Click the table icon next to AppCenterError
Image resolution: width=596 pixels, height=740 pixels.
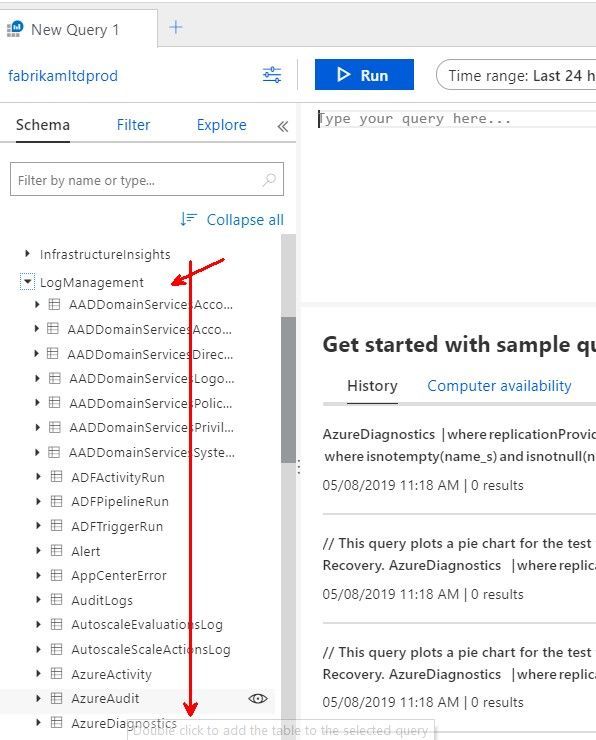pos(56,575)
